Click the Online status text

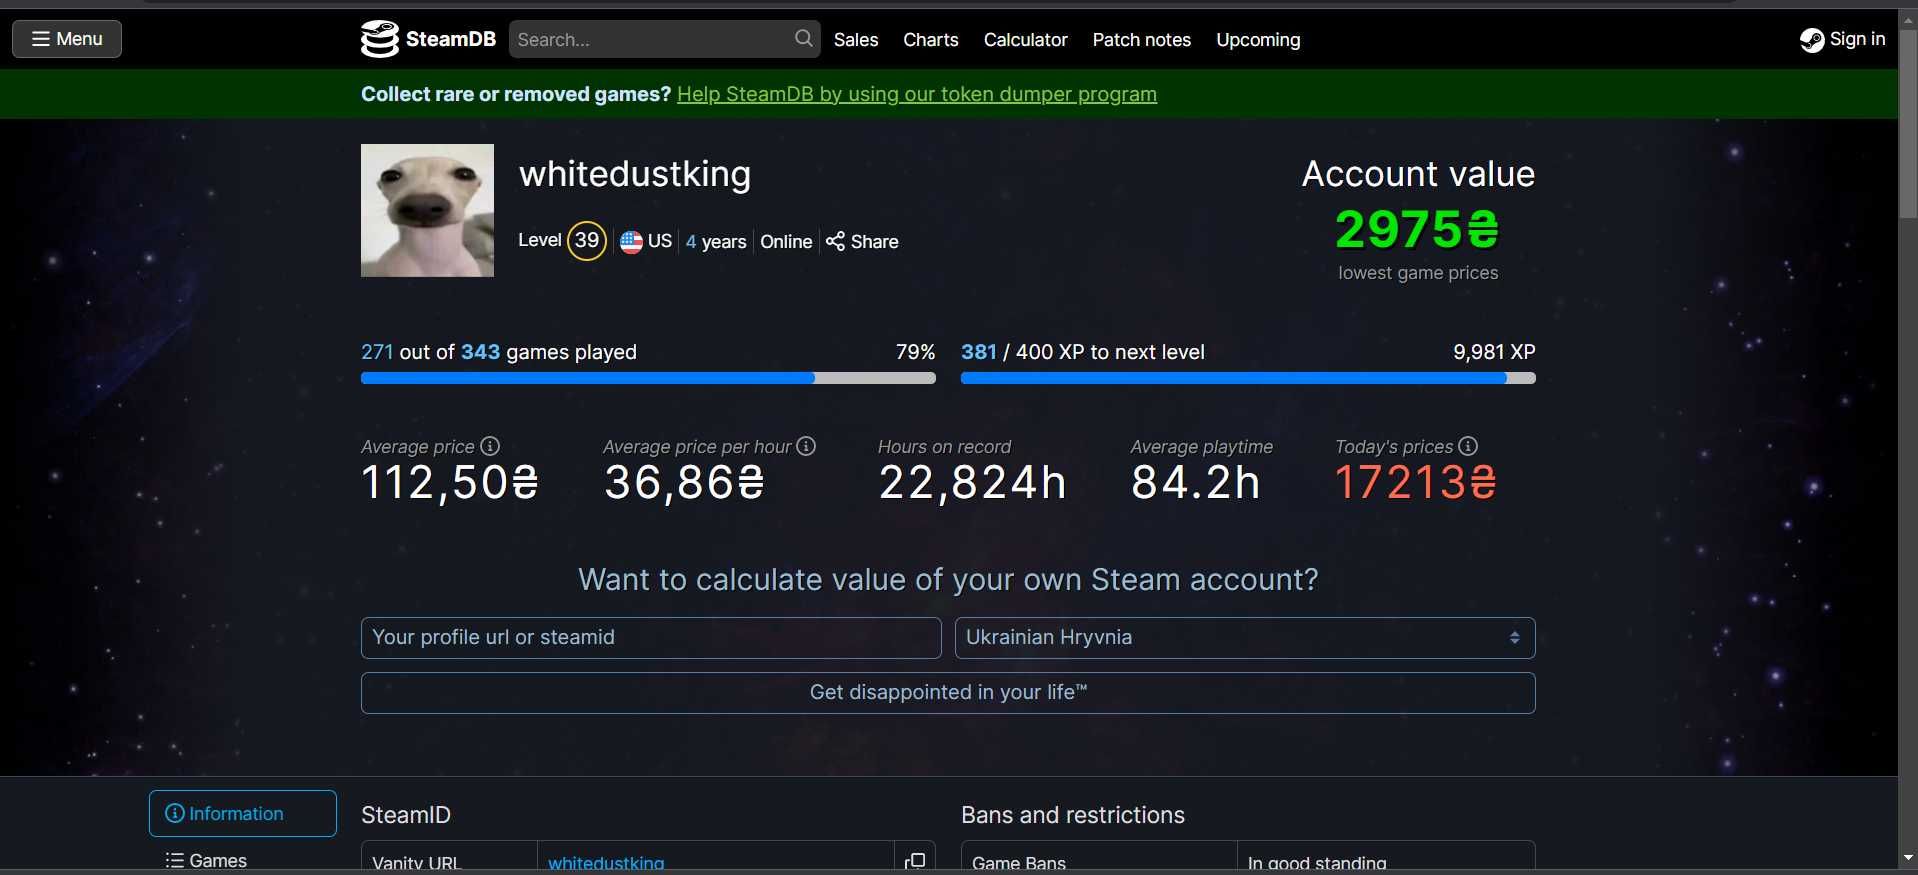click(x=786, y=241)
